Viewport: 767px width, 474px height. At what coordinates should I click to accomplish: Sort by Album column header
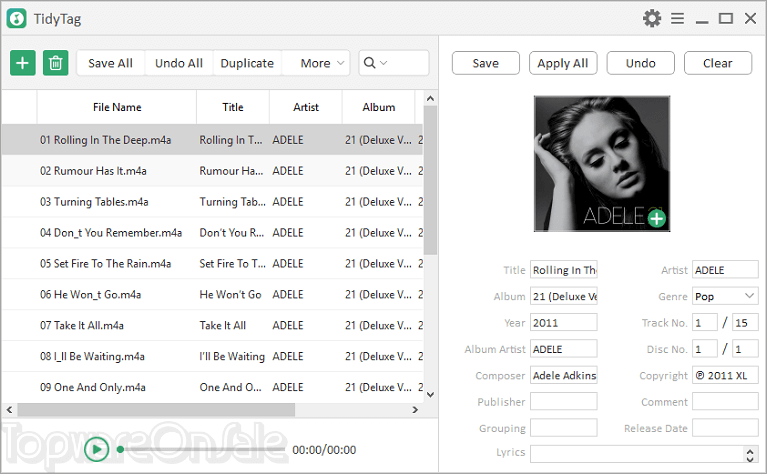pos(379,107)
